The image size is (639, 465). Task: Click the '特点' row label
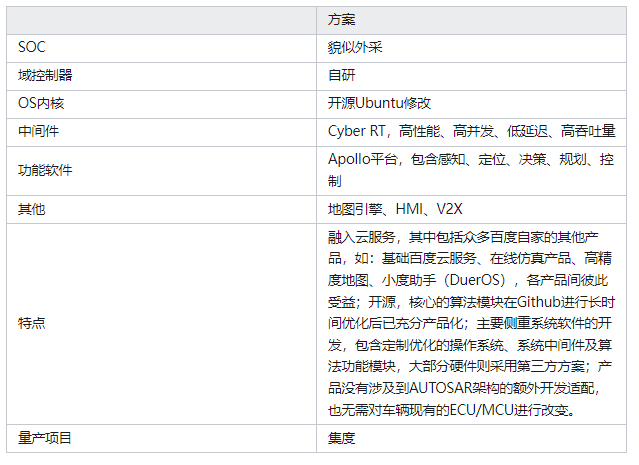coord(31,323)
